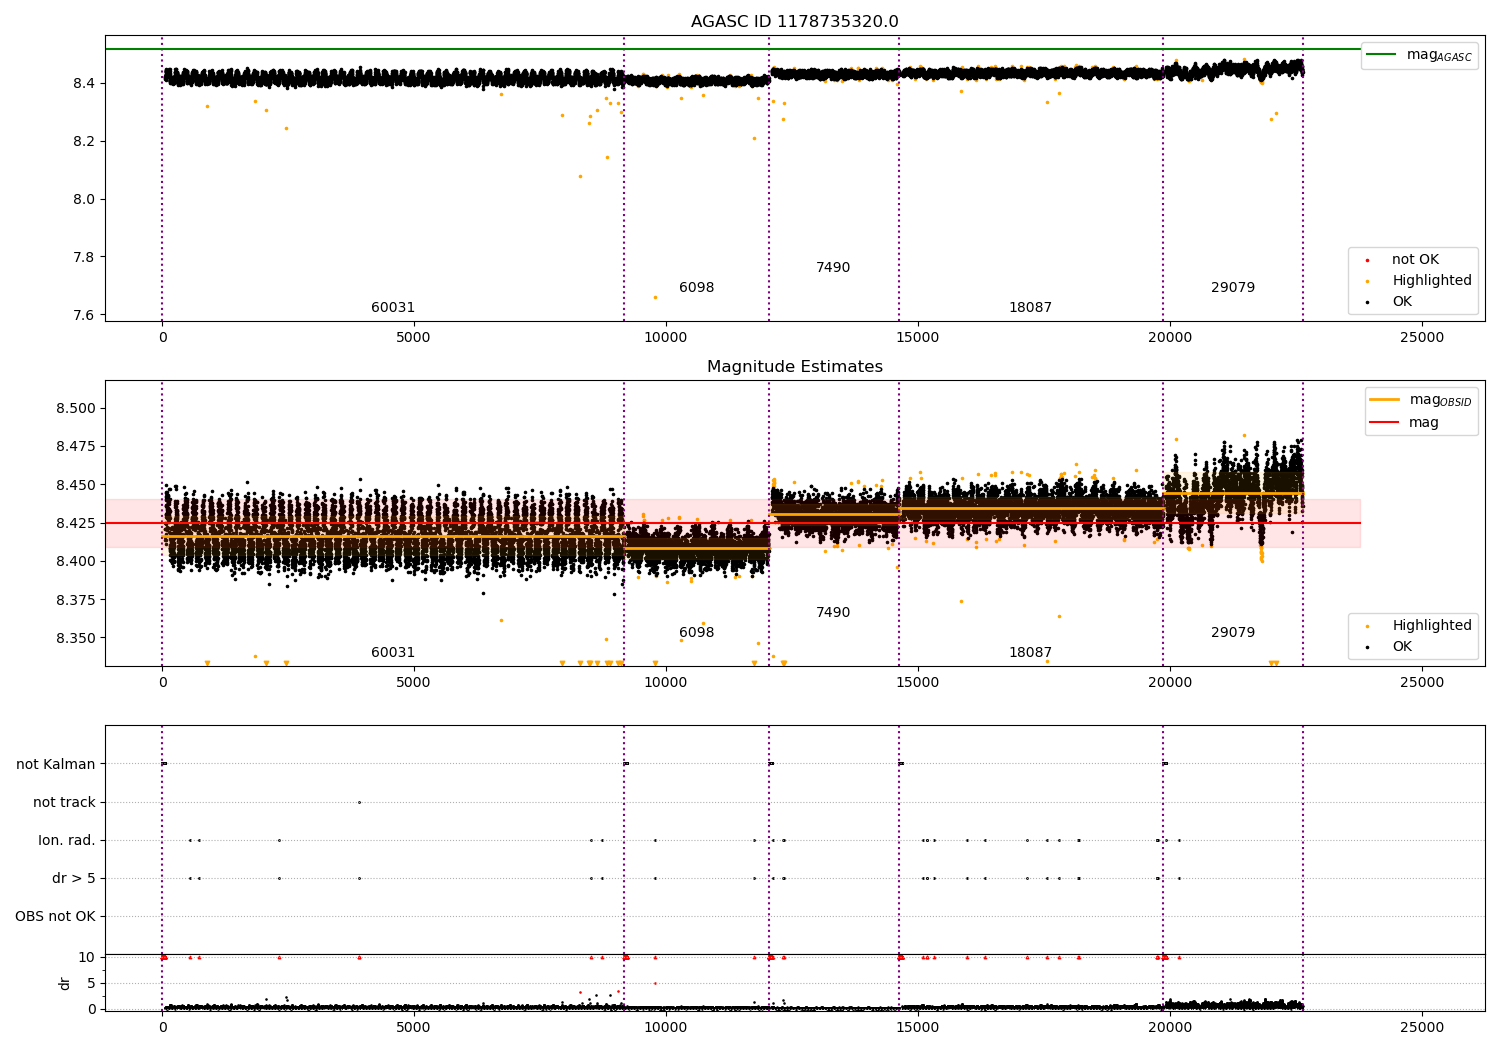Click 29079 in the Magnitude Estimates plot

pos(1233,633)
